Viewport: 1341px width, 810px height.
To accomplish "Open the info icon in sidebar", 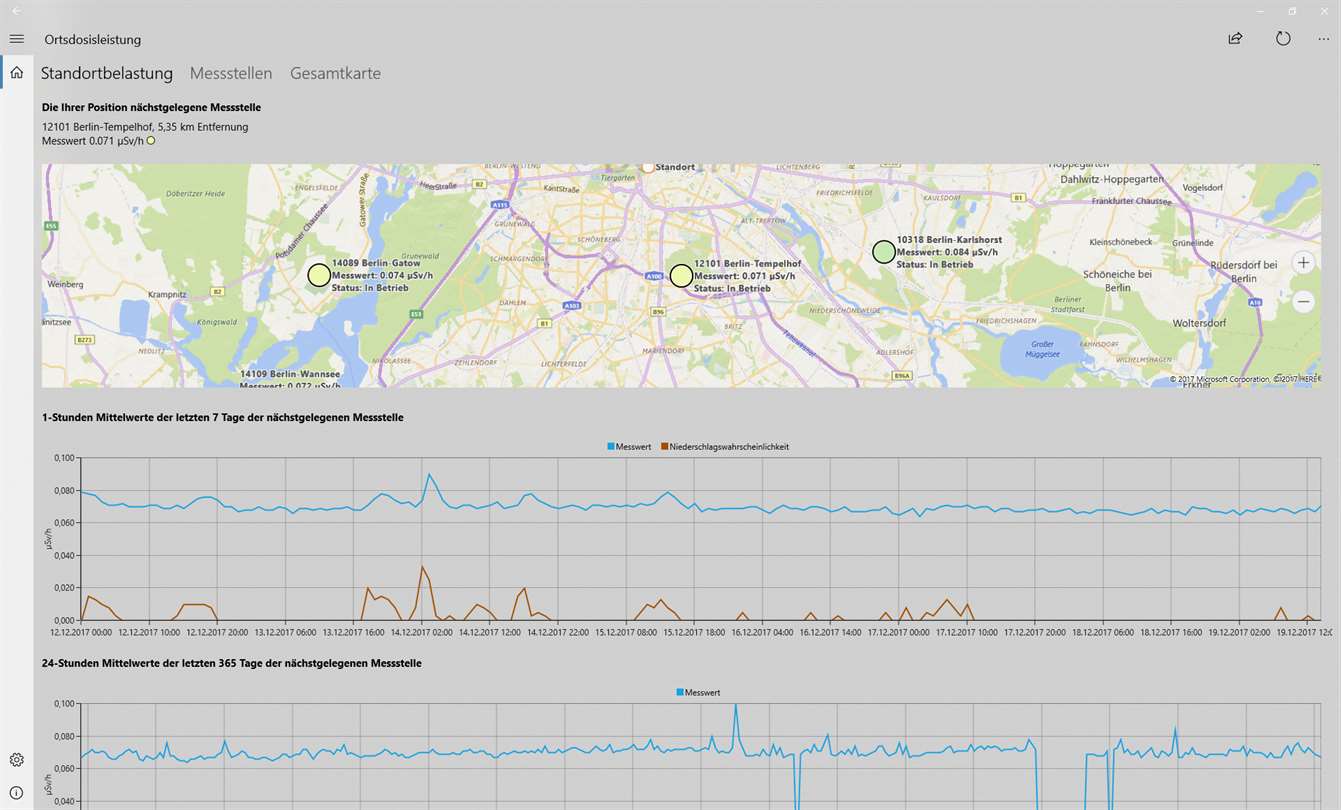I will tap(16, 793).
